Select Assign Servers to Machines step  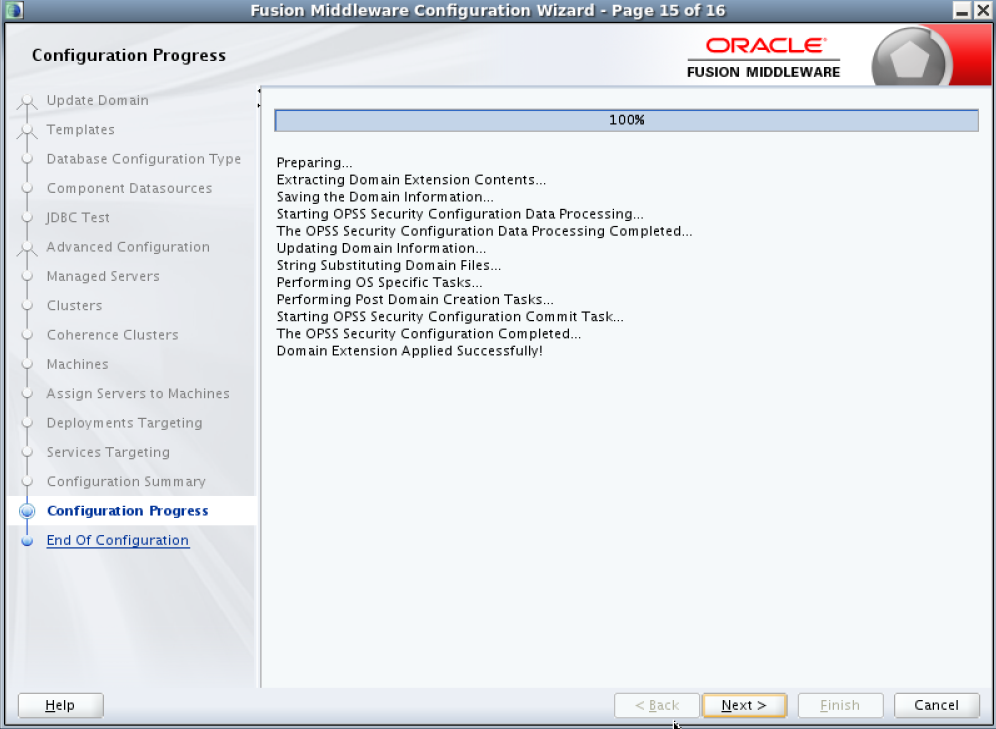pos(138,393)
